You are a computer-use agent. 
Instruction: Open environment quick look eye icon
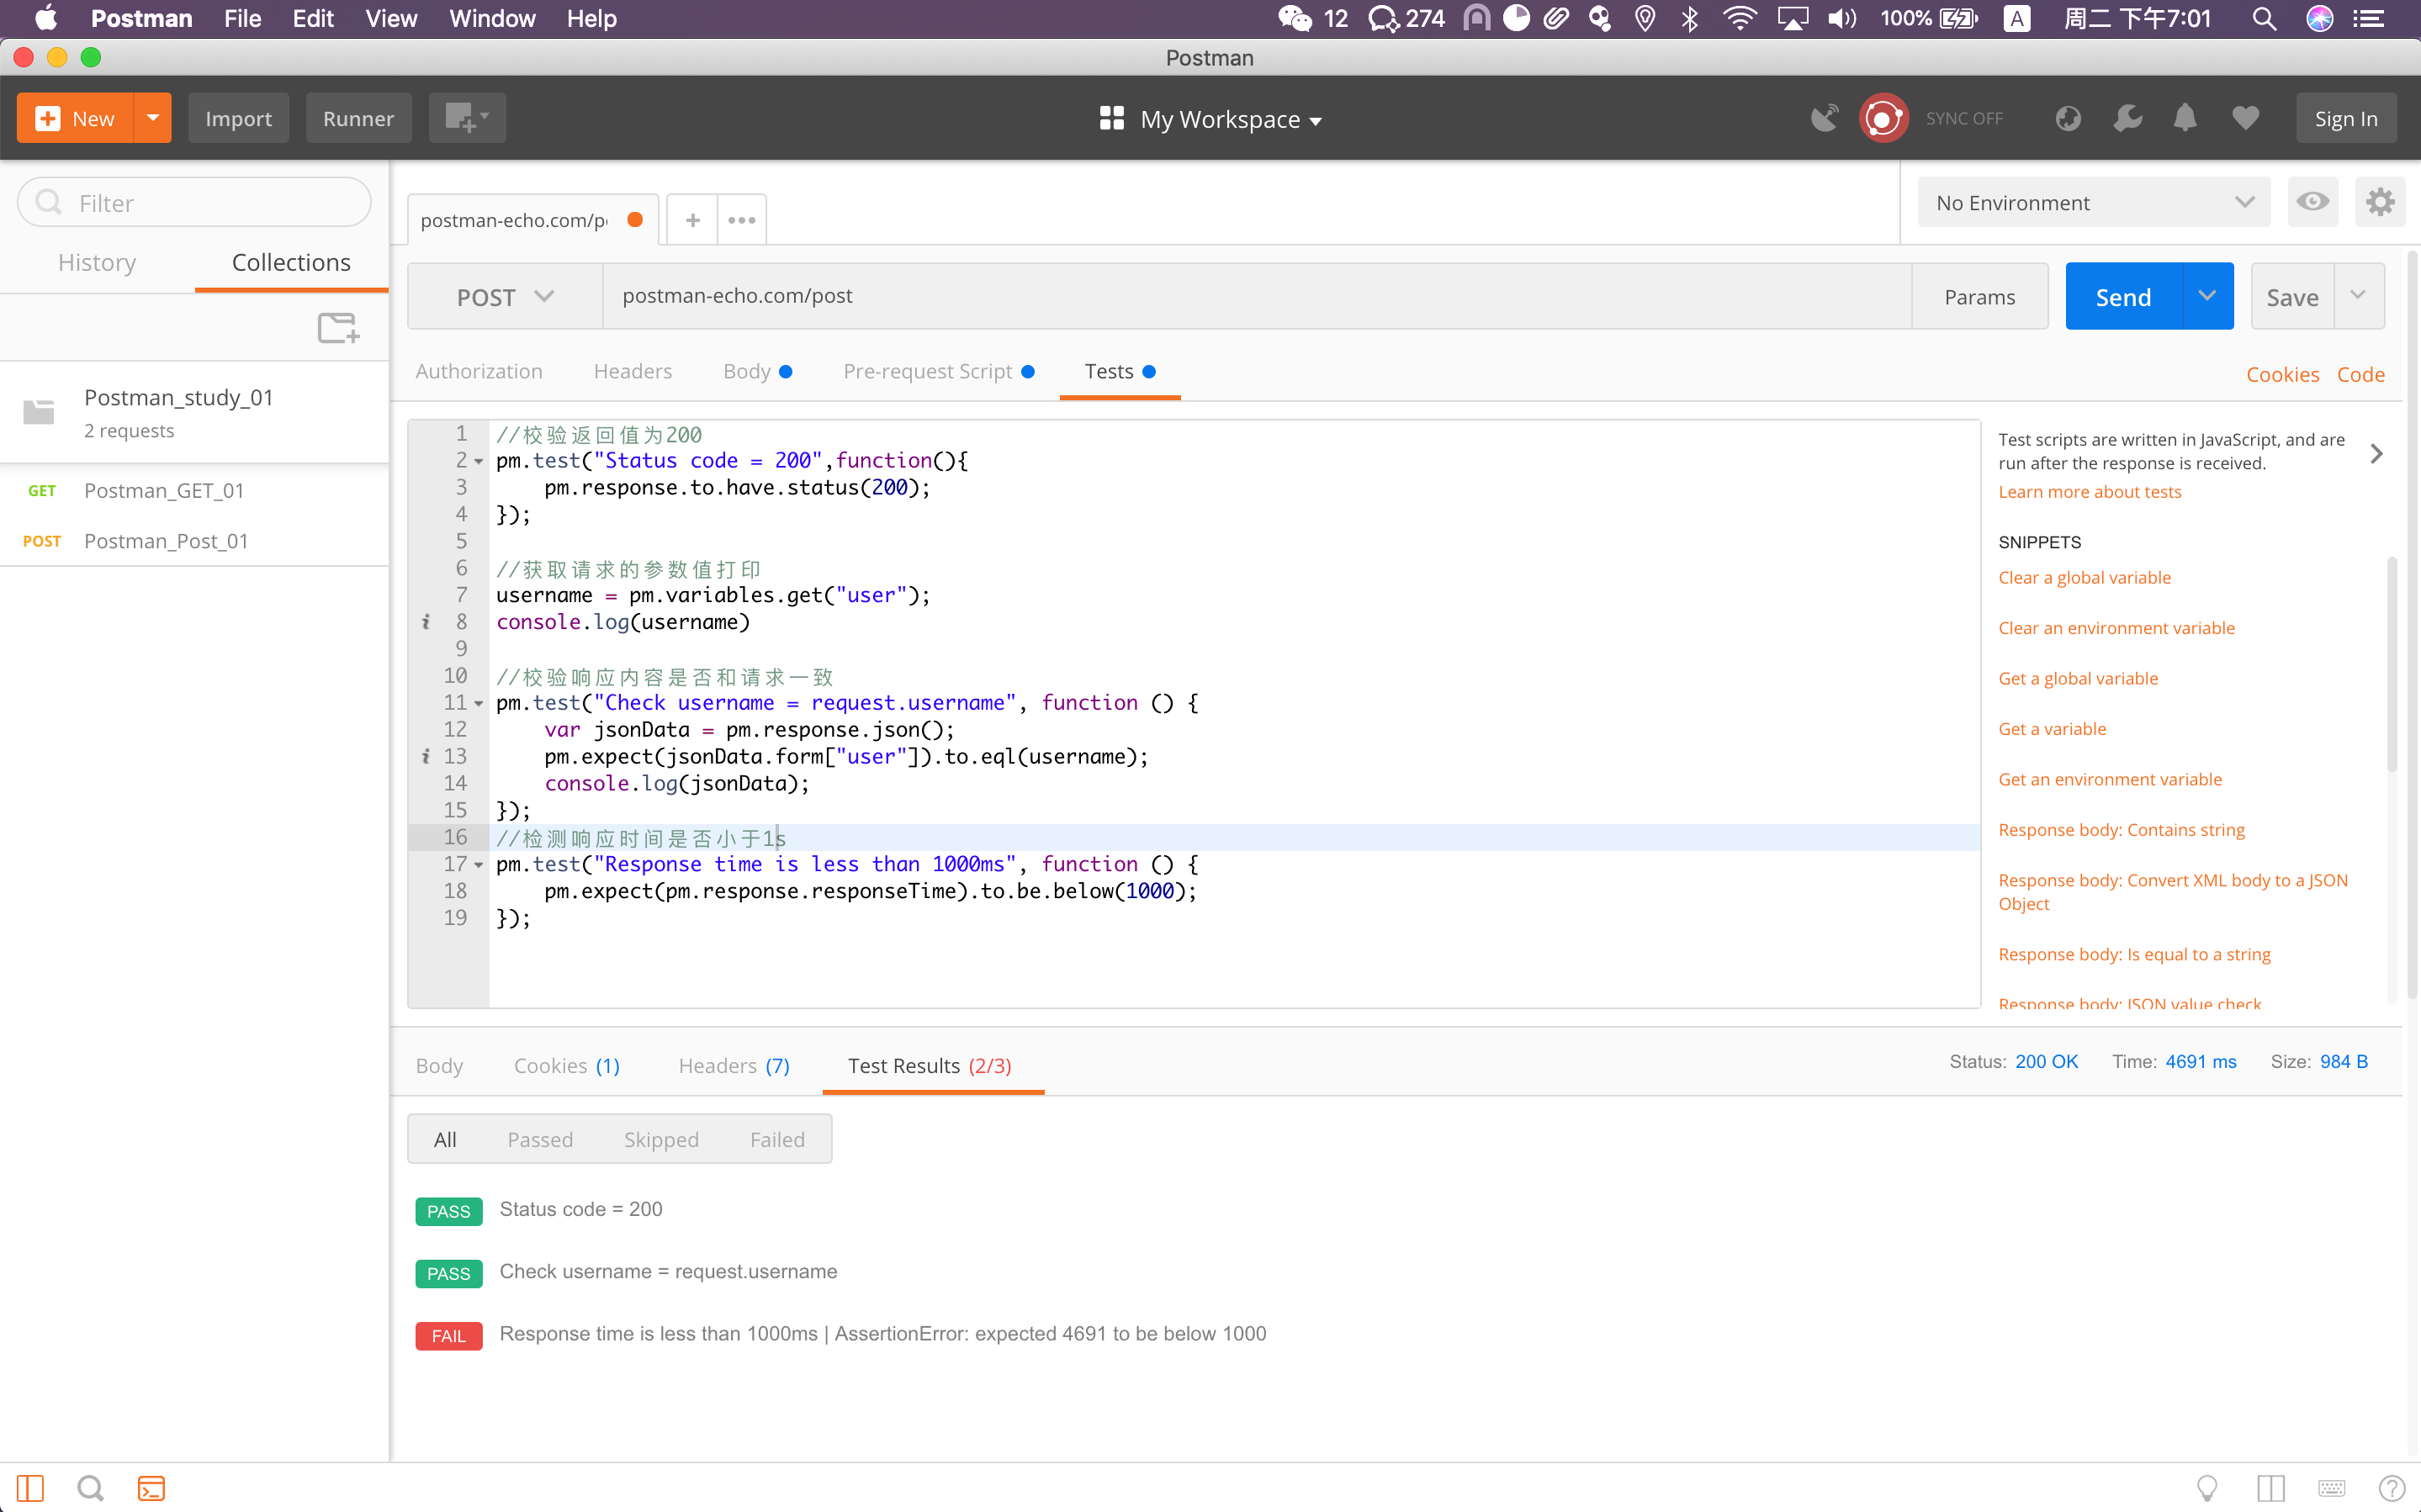tap(2312, 202)
